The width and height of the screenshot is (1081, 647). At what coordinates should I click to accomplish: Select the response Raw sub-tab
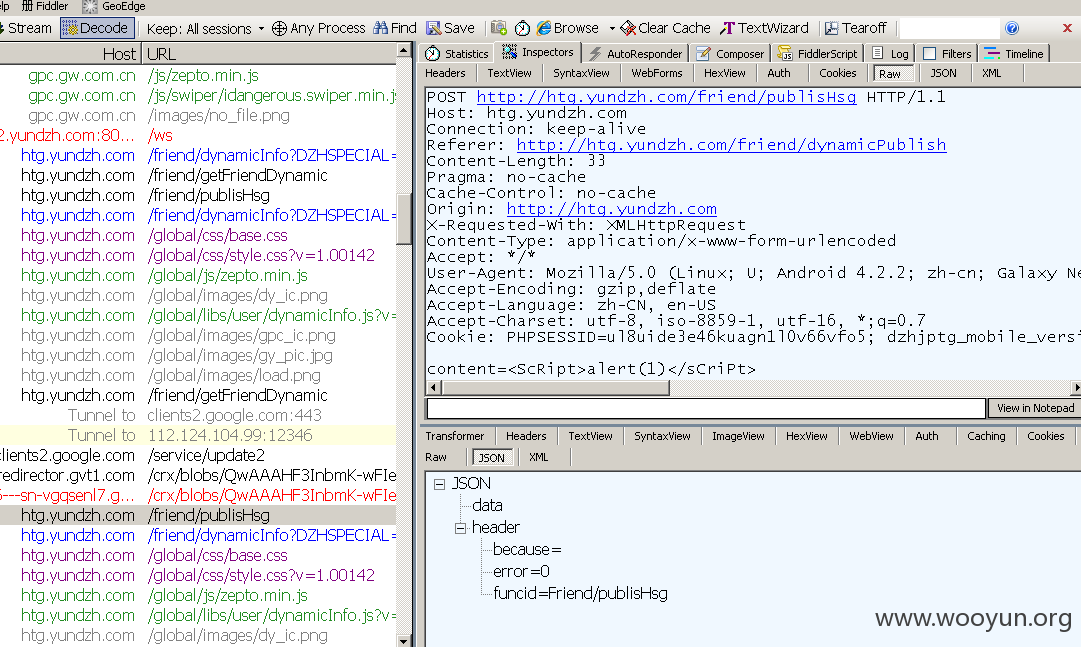click(436, 457)
